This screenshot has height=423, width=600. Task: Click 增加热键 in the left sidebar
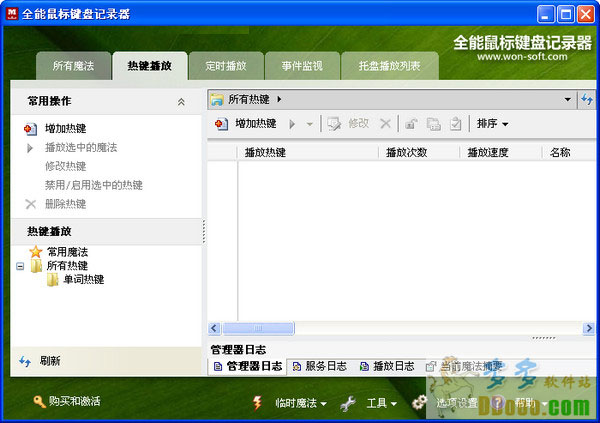point(65,129)
